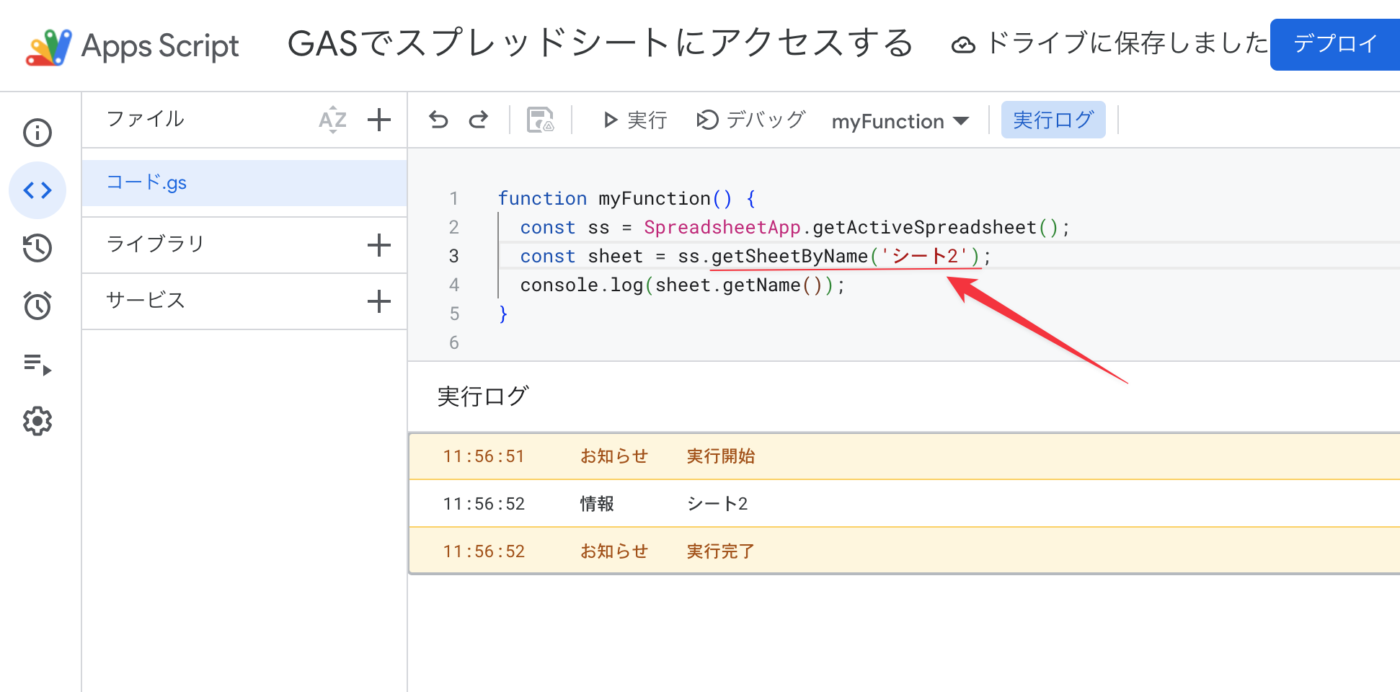Click the project title to rename it

(x=600, y=44)
